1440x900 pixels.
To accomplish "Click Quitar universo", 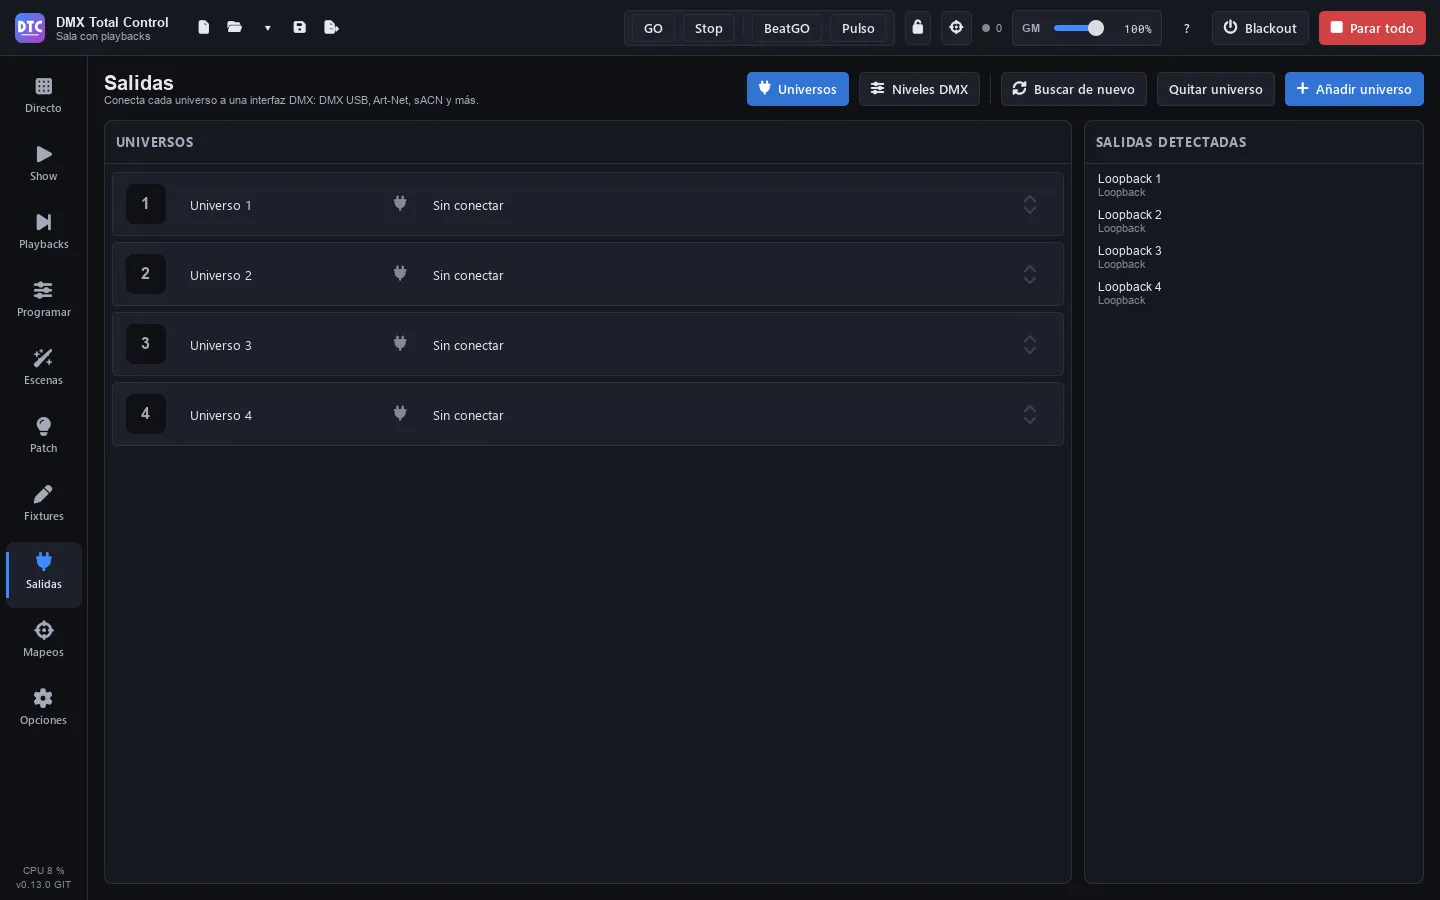I will [1216, 89].
